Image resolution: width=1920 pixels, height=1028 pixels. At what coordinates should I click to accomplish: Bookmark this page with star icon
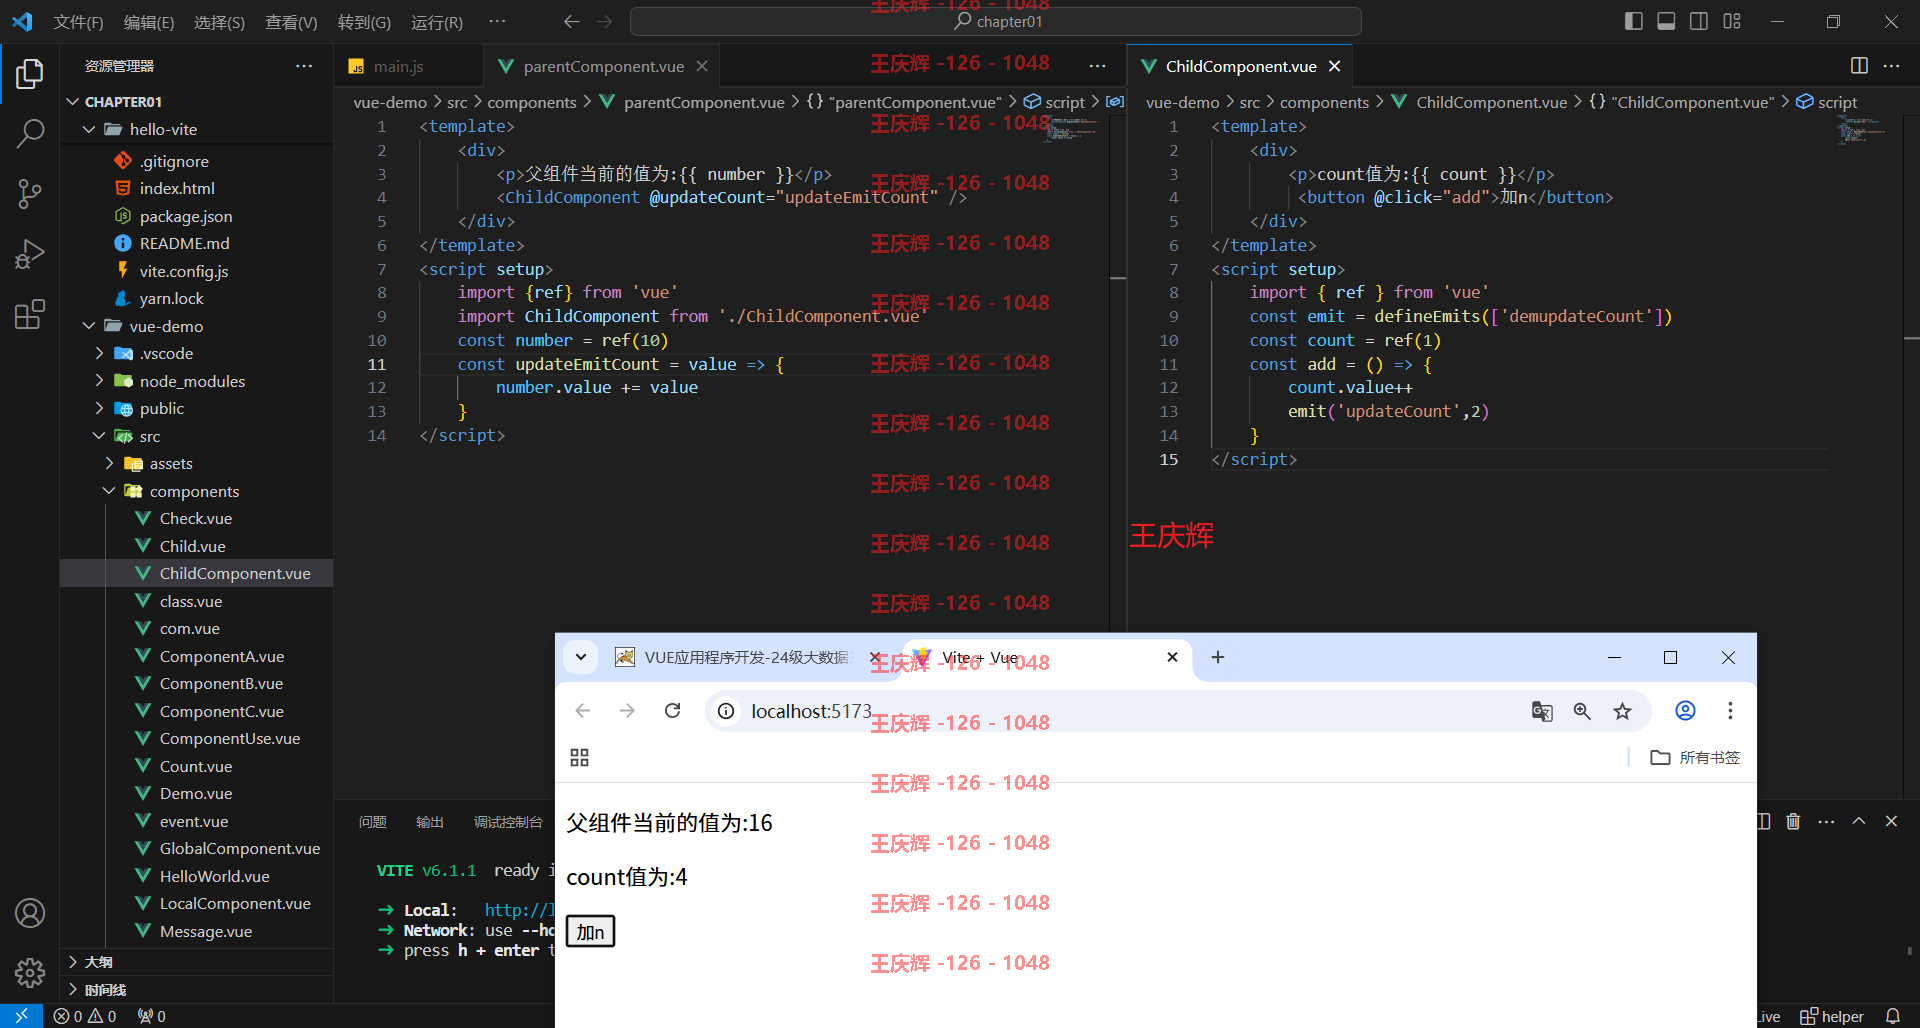(x=1622, y=711)
